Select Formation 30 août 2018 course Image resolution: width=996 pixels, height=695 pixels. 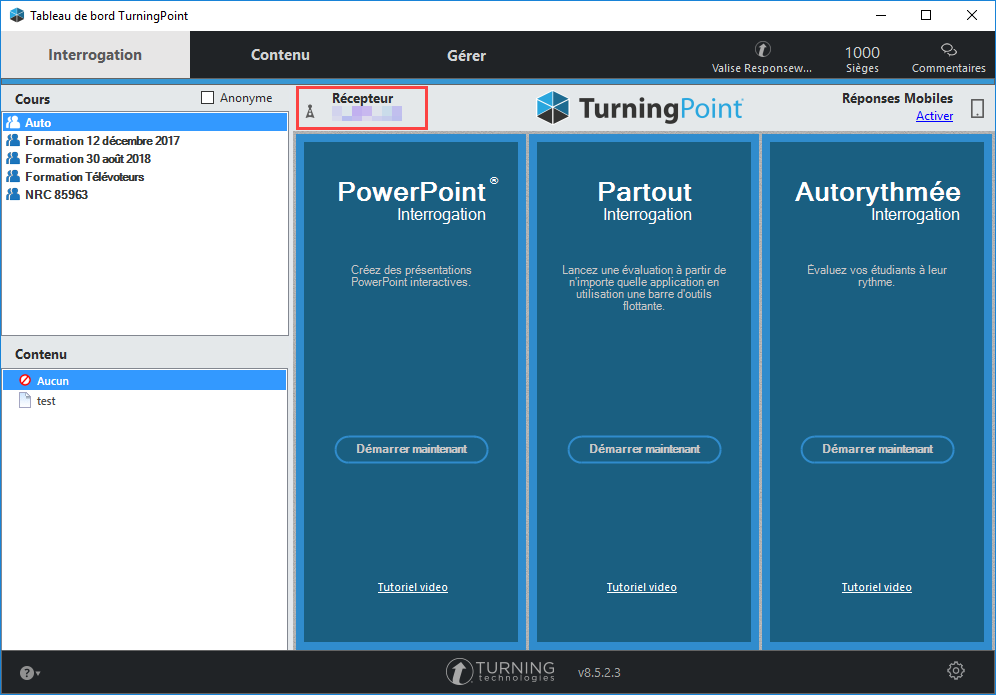[145, 158]
